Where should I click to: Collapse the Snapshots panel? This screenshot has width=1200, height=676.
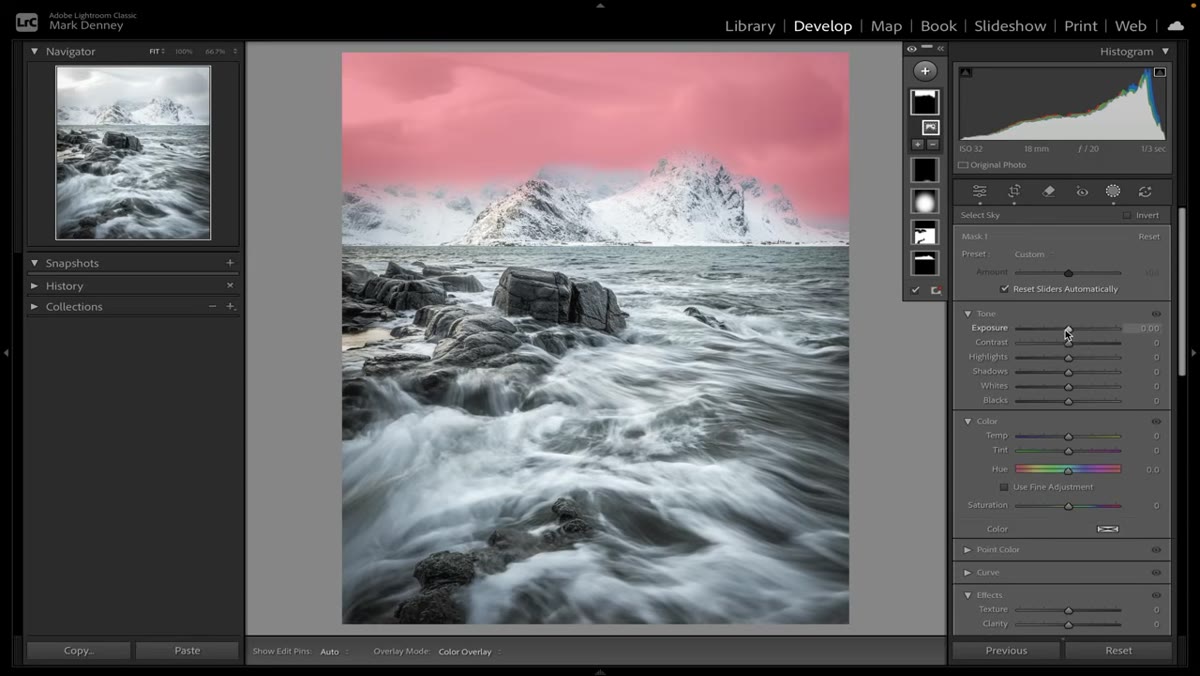(34, 263)
